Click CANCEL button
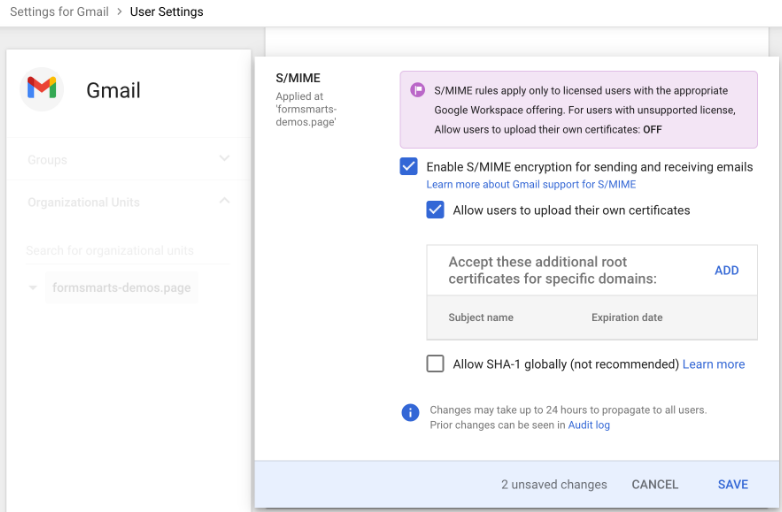The image size is (782, 512). coord(655,485)
